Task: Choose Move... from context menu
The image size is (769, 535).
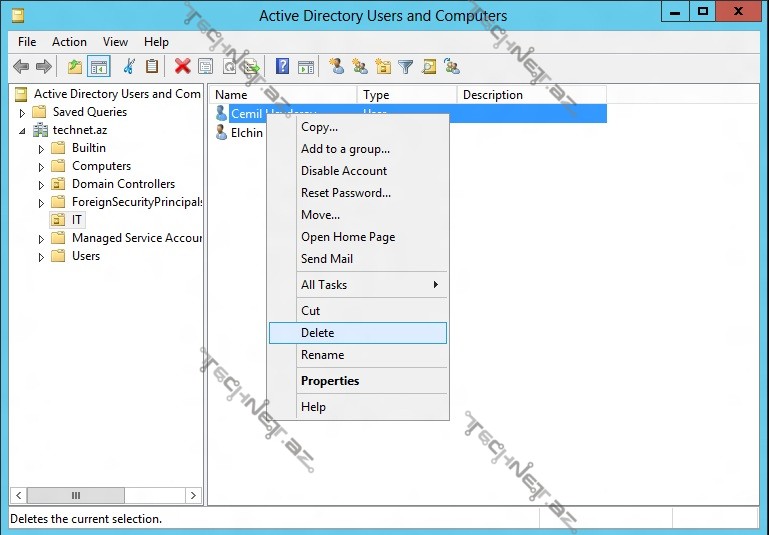Action: [x=358, y=215]
